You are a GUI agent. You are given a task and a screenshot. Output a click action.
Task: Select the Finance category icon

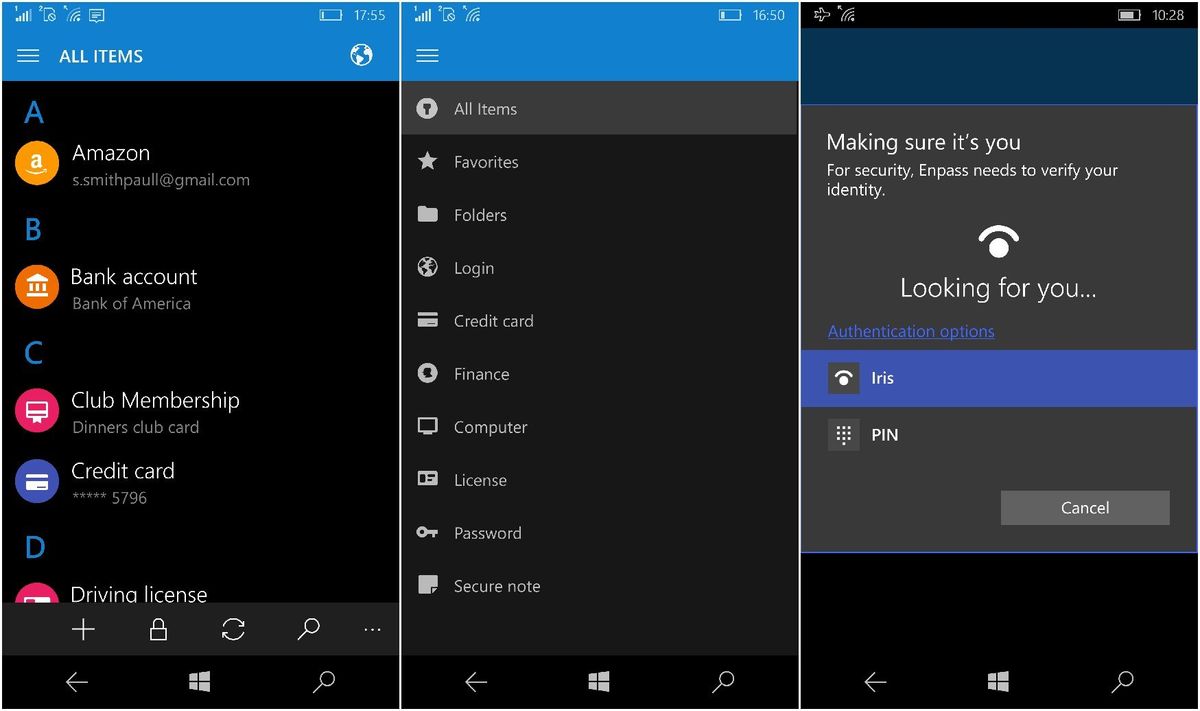[427, 373]
